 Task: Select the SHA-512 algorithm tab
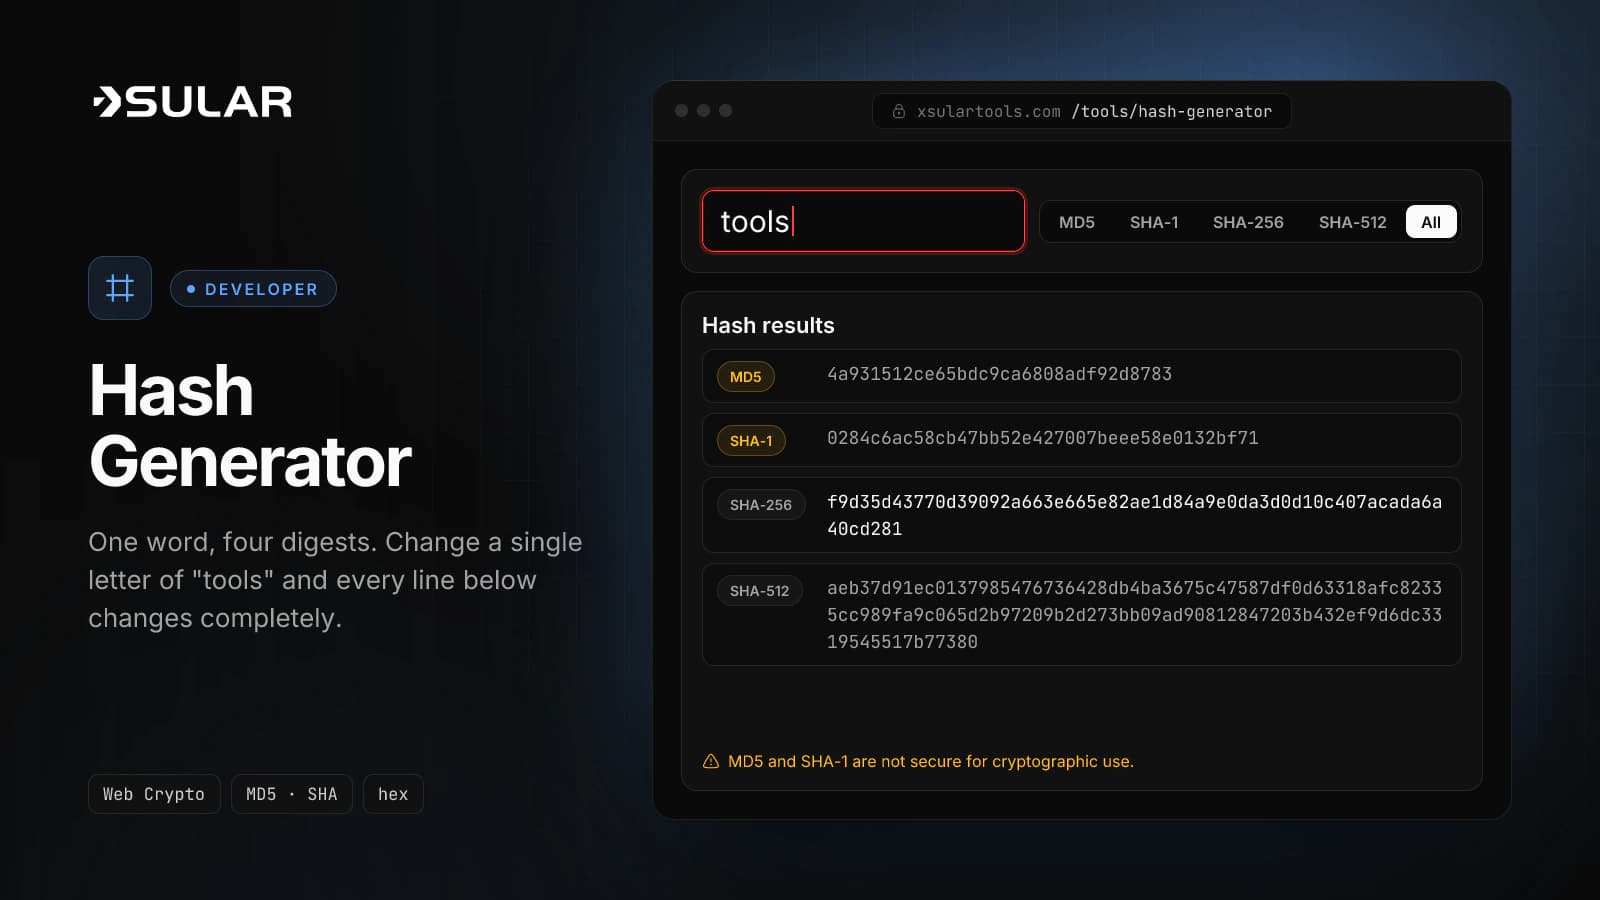pyautogui.click(x=1352, y=222)
